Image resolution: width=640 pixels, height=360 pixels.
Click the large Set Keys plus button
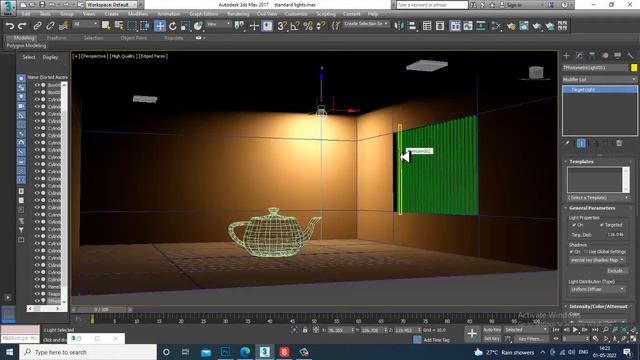(x=472, y=334)
